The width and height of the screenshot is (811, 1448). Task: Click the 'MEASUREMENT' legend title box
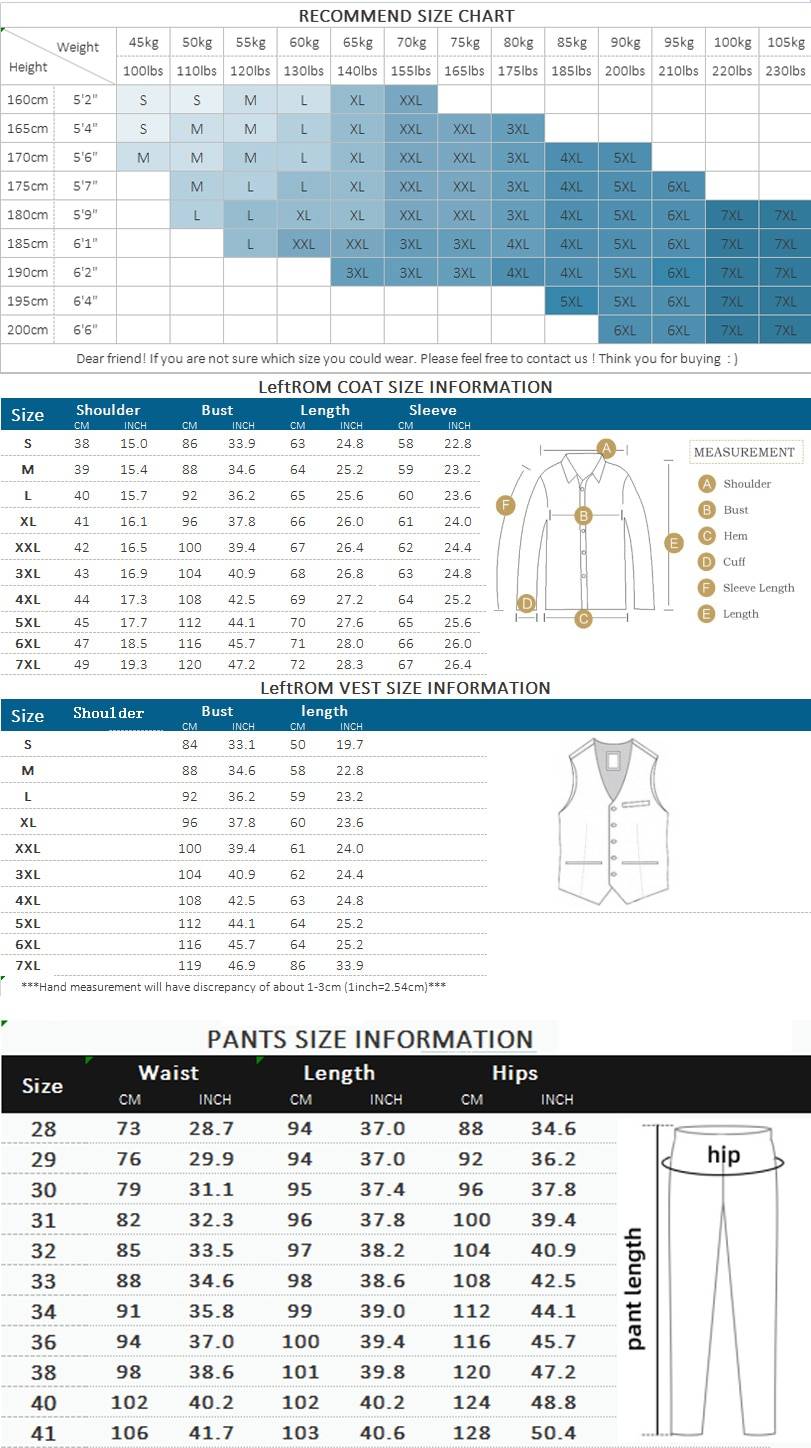(744, 452)
